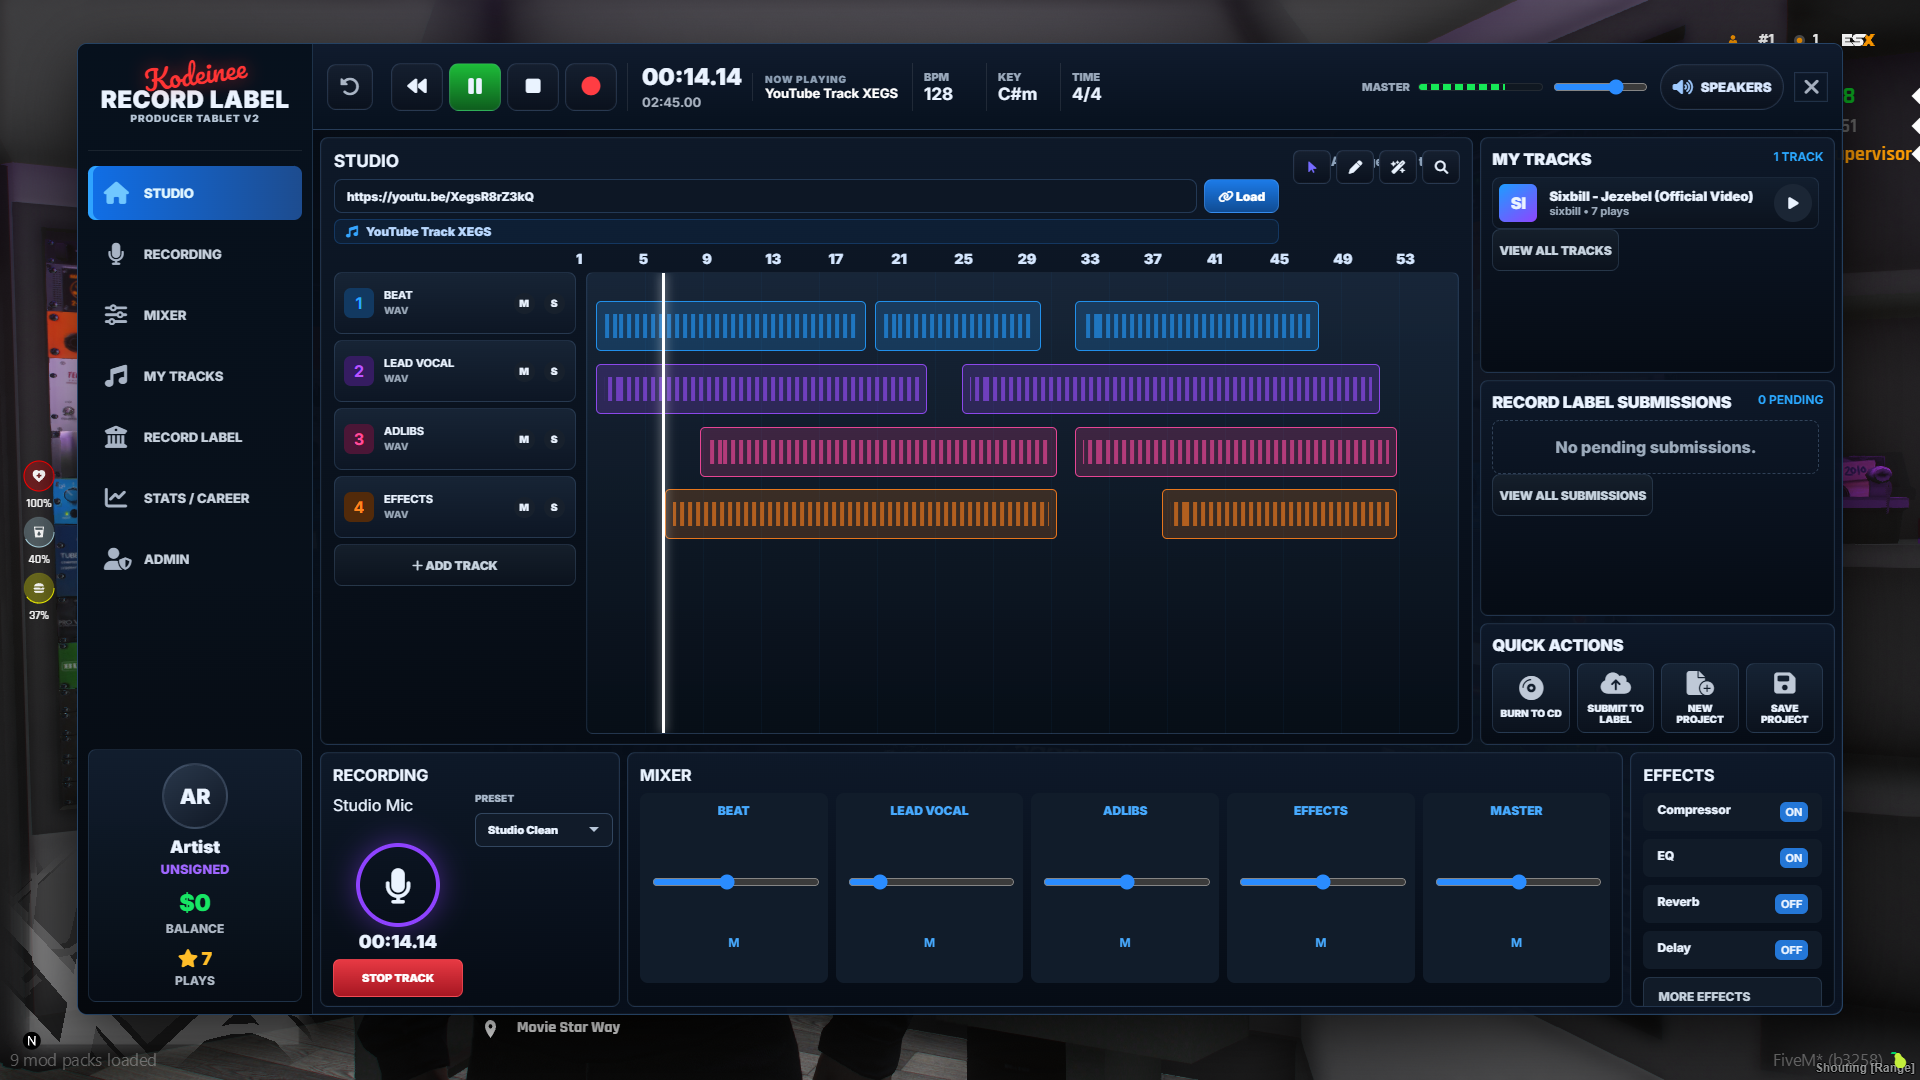Click the Save Project quick action

coord(1784,698)
